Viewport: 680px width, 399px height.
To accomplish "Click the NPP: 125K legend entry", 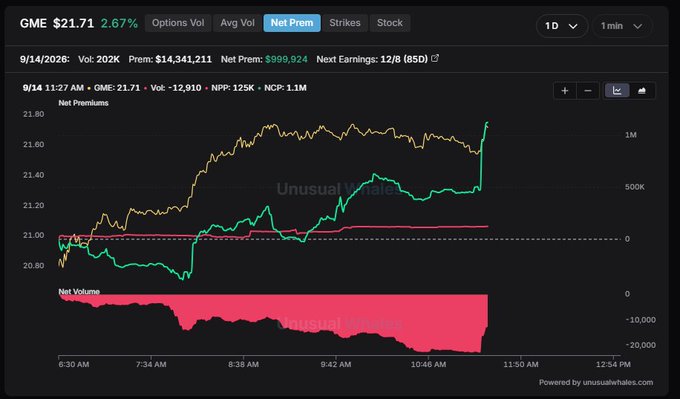I will [x=233, y=88].
